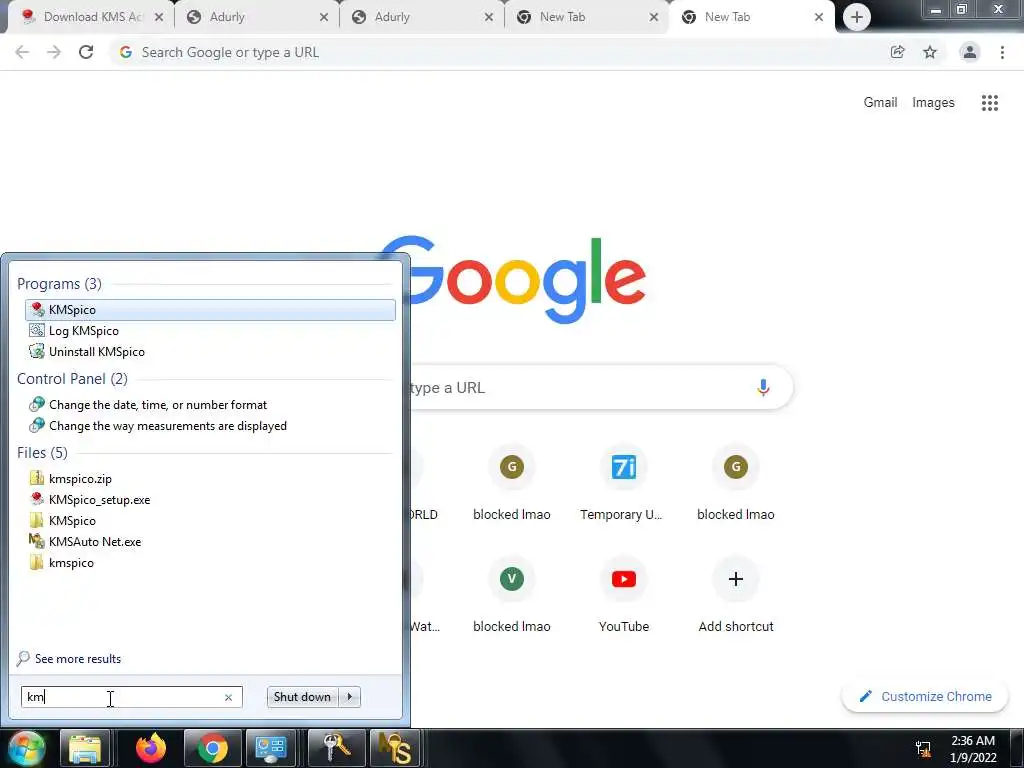1024x768 pixels.
Task: Launch KMSpico from the Programs results
Action: 210,310
